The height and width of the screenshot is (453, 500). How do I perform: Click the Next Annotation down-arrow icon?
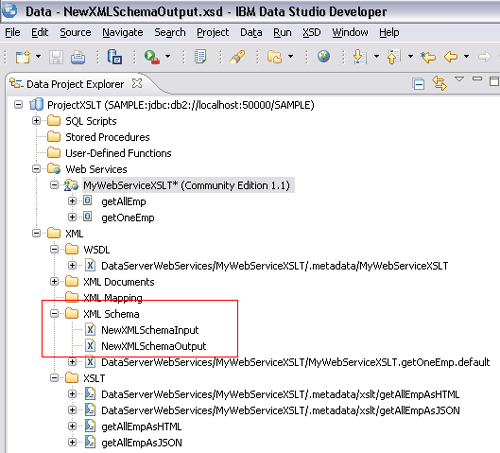tap(360, 57)
